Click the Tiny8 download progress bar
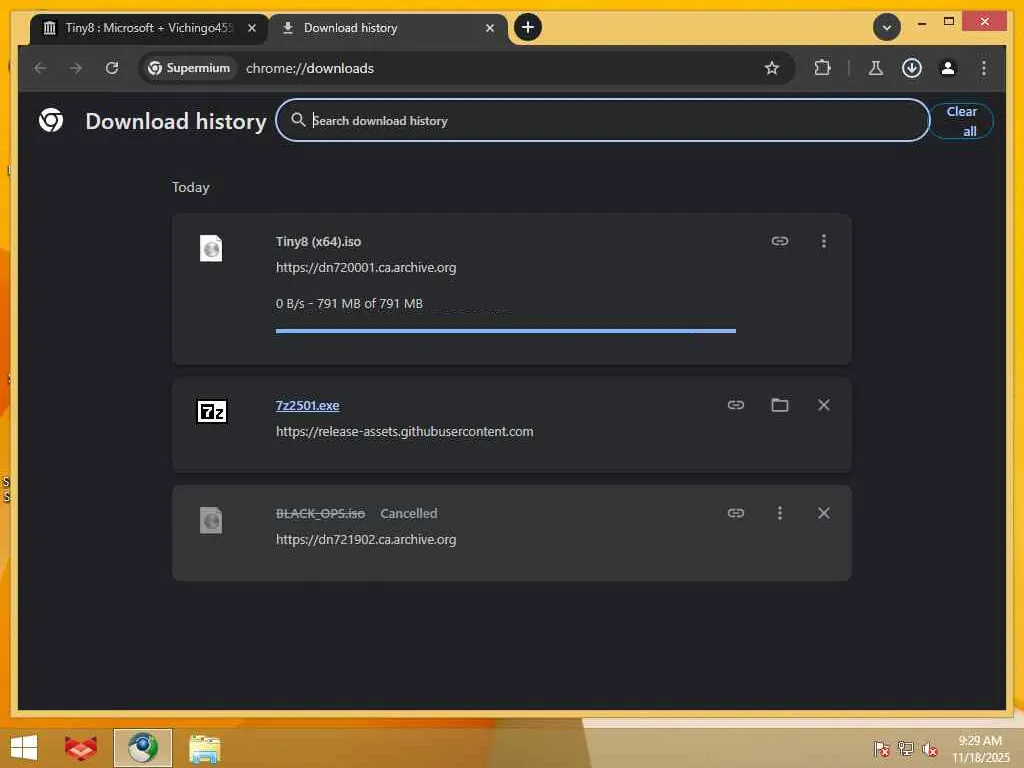 click(x=505, y=331)
